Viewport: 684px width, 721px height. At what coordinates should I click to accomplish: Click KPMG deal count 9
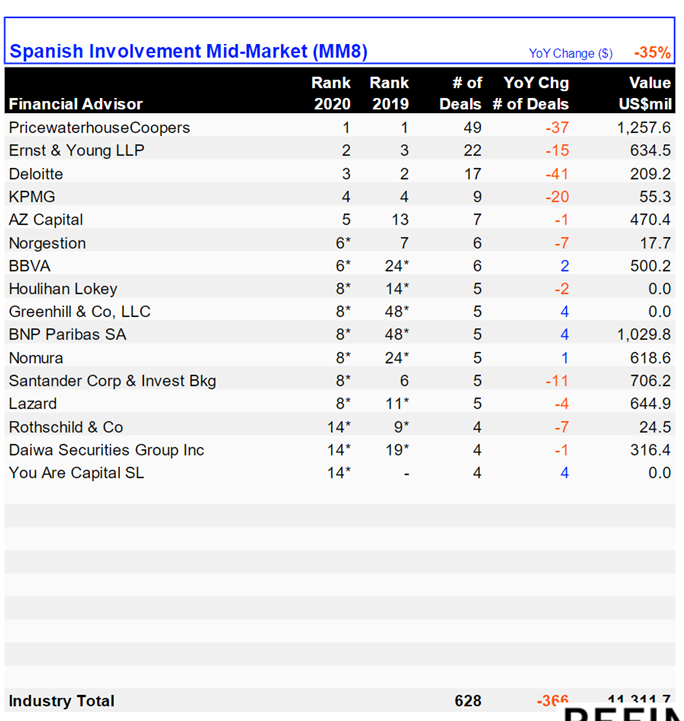tap(477, 197)
